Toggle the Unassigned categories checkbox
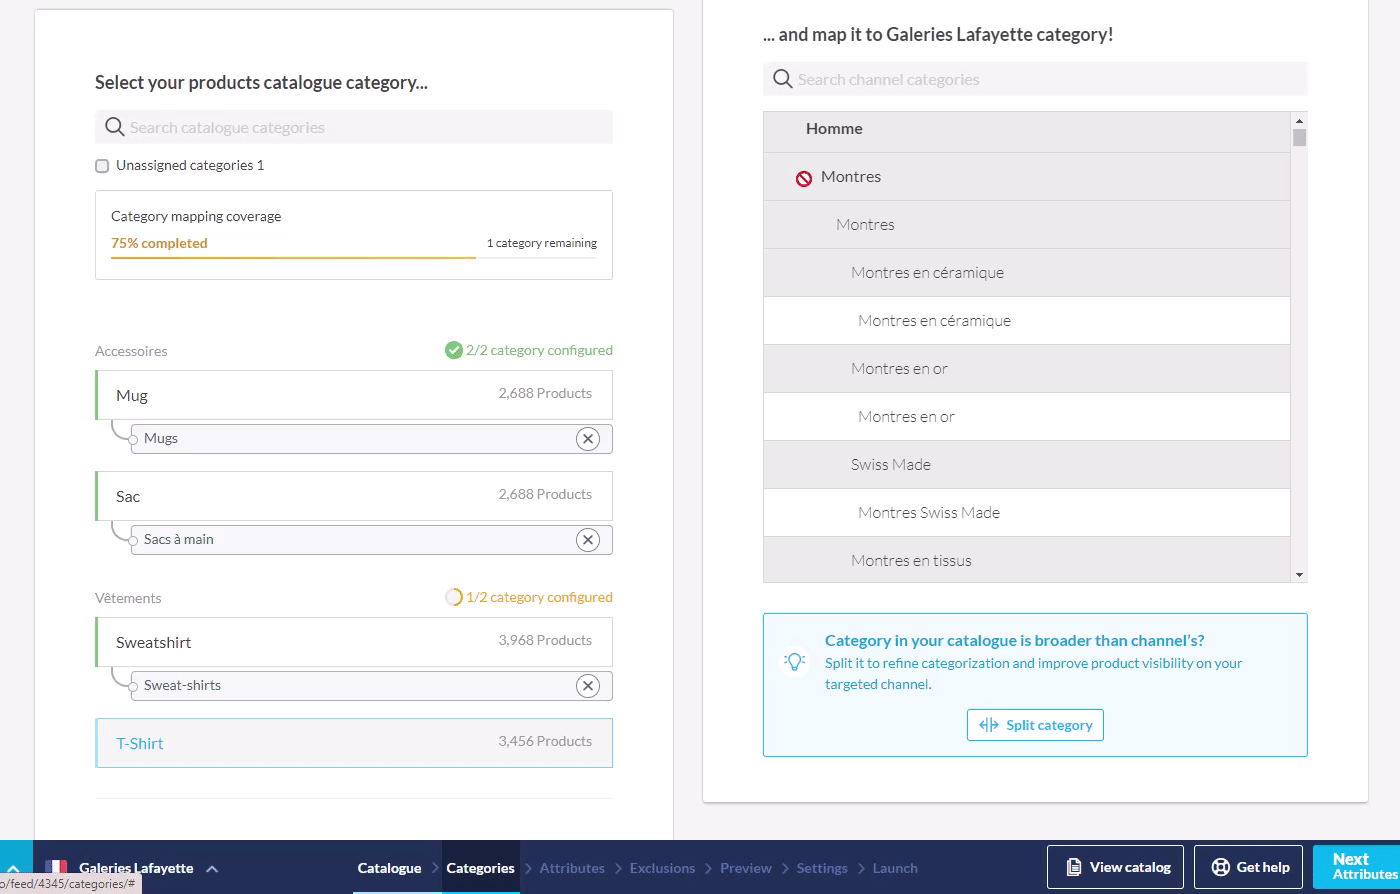 click(x=102, y=166)
